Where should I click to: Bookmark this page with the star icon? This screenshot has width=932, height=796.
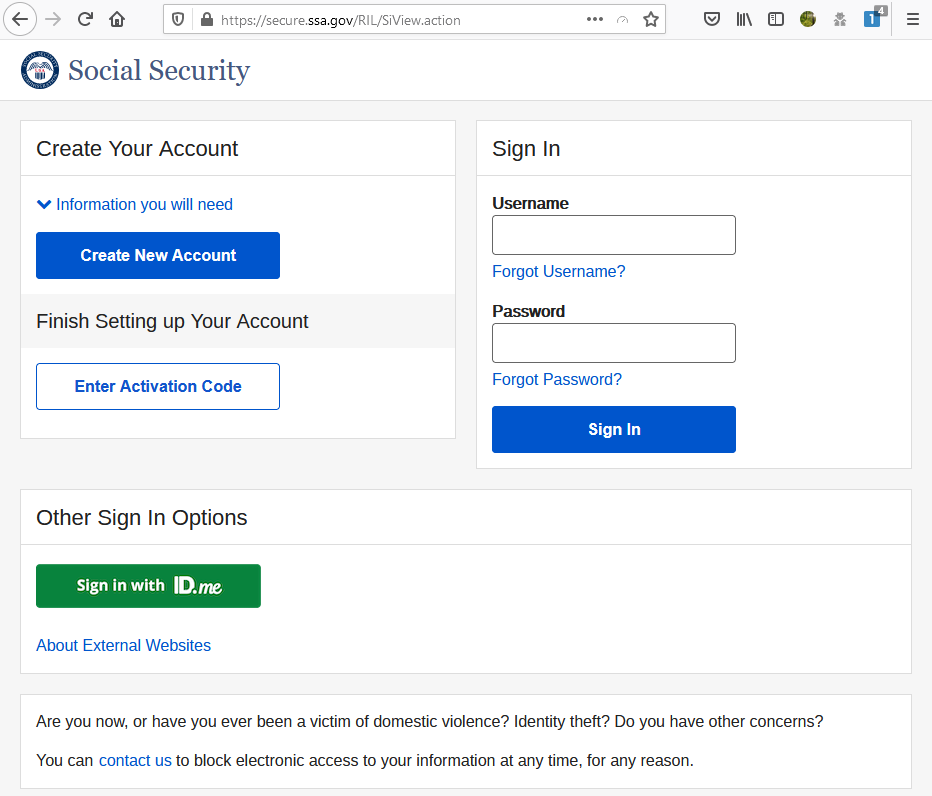651,18
